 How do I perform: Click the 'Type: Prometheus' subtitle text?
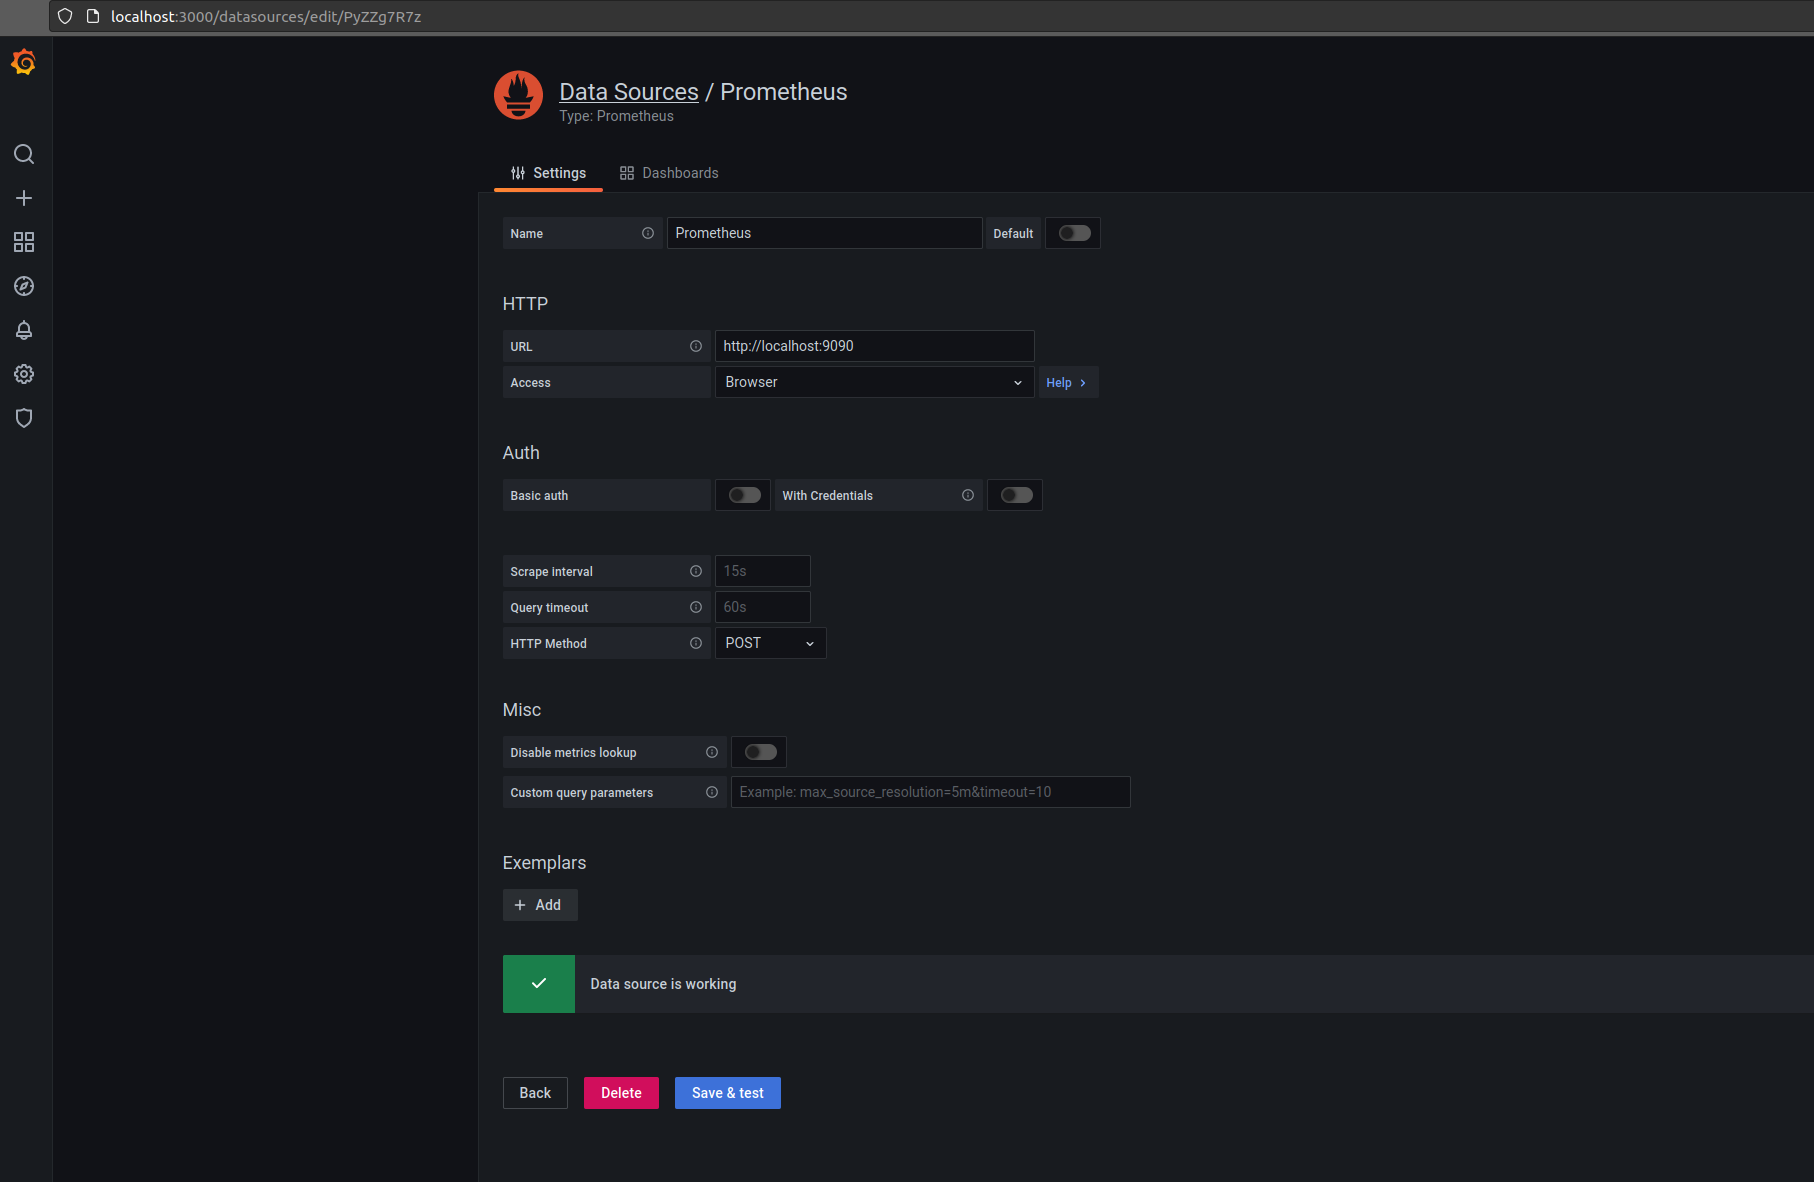616,116
